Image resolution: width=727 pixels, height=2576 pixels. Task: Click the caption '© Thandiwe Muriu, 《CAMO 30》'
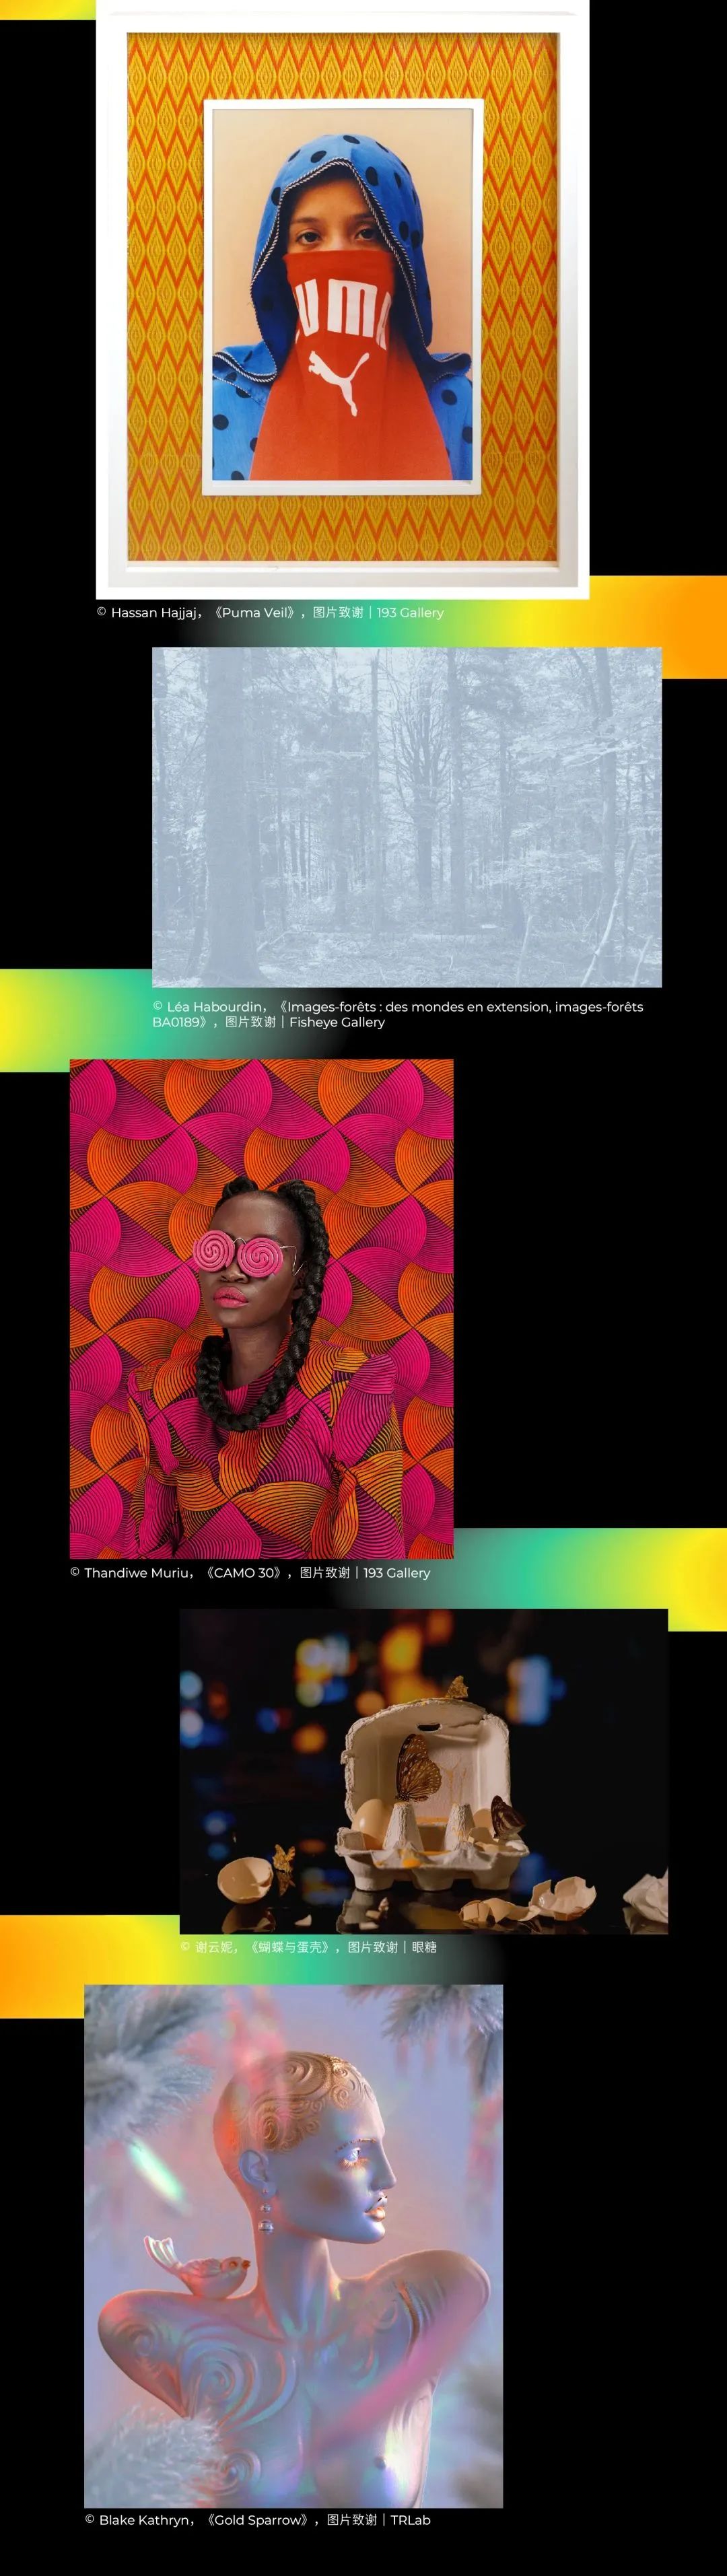pos(250,1573)
